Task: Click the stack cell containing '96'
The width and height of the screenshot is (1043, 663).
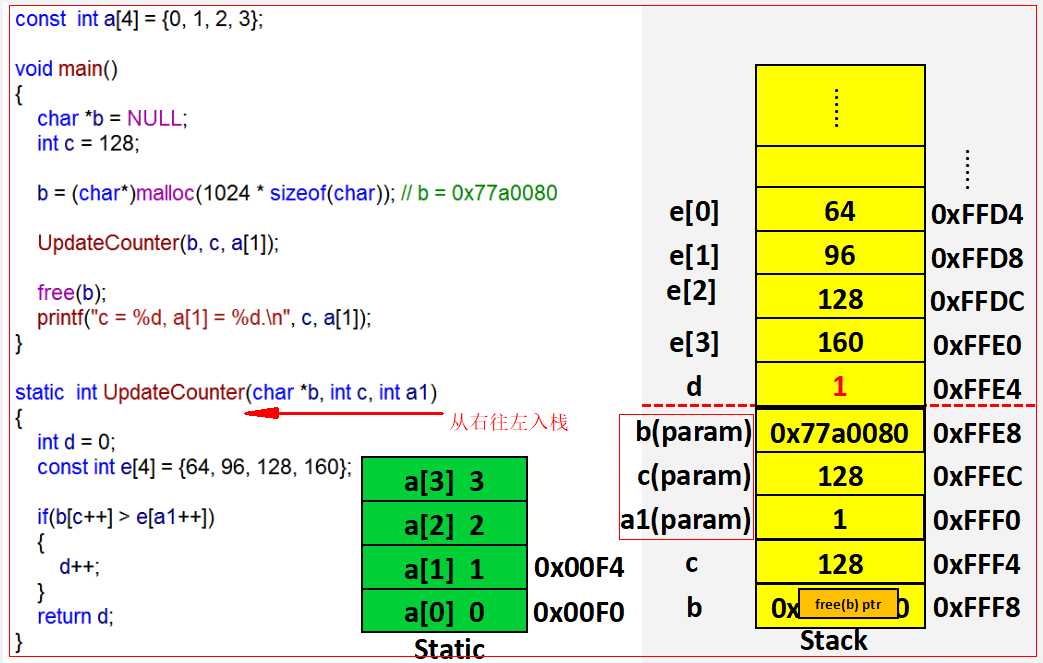Action: (841, 253)
